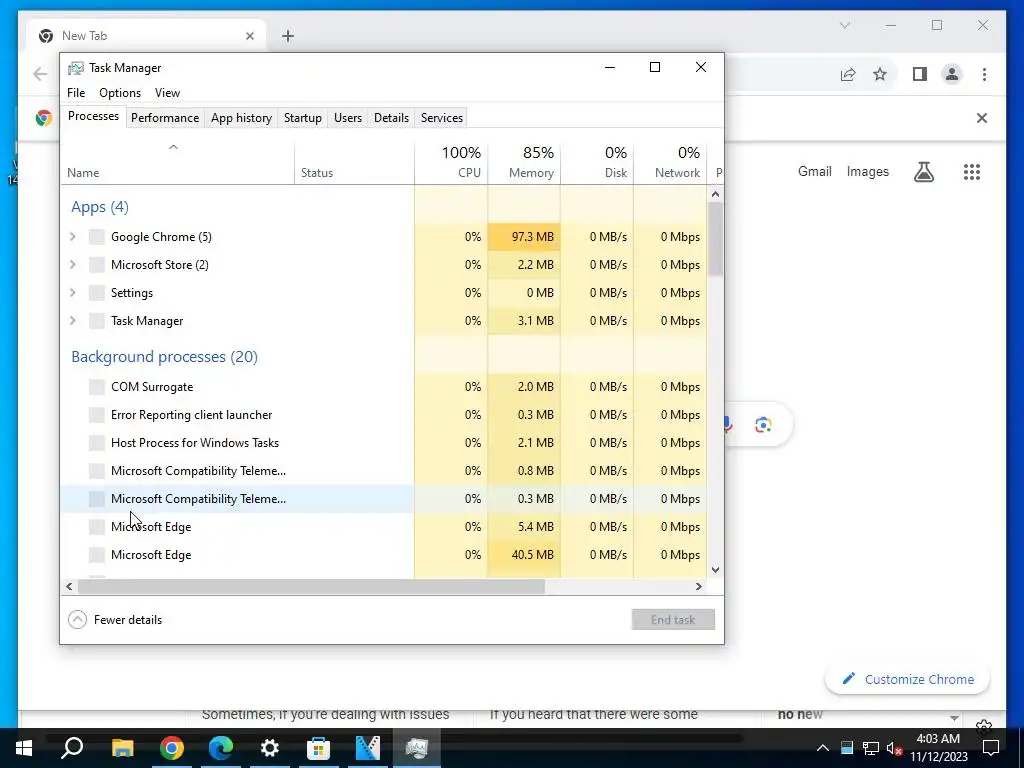
Task: Select Microsoft Edge row using 5.4 MB
Action: pyautogui.click(x=383, y=527)
